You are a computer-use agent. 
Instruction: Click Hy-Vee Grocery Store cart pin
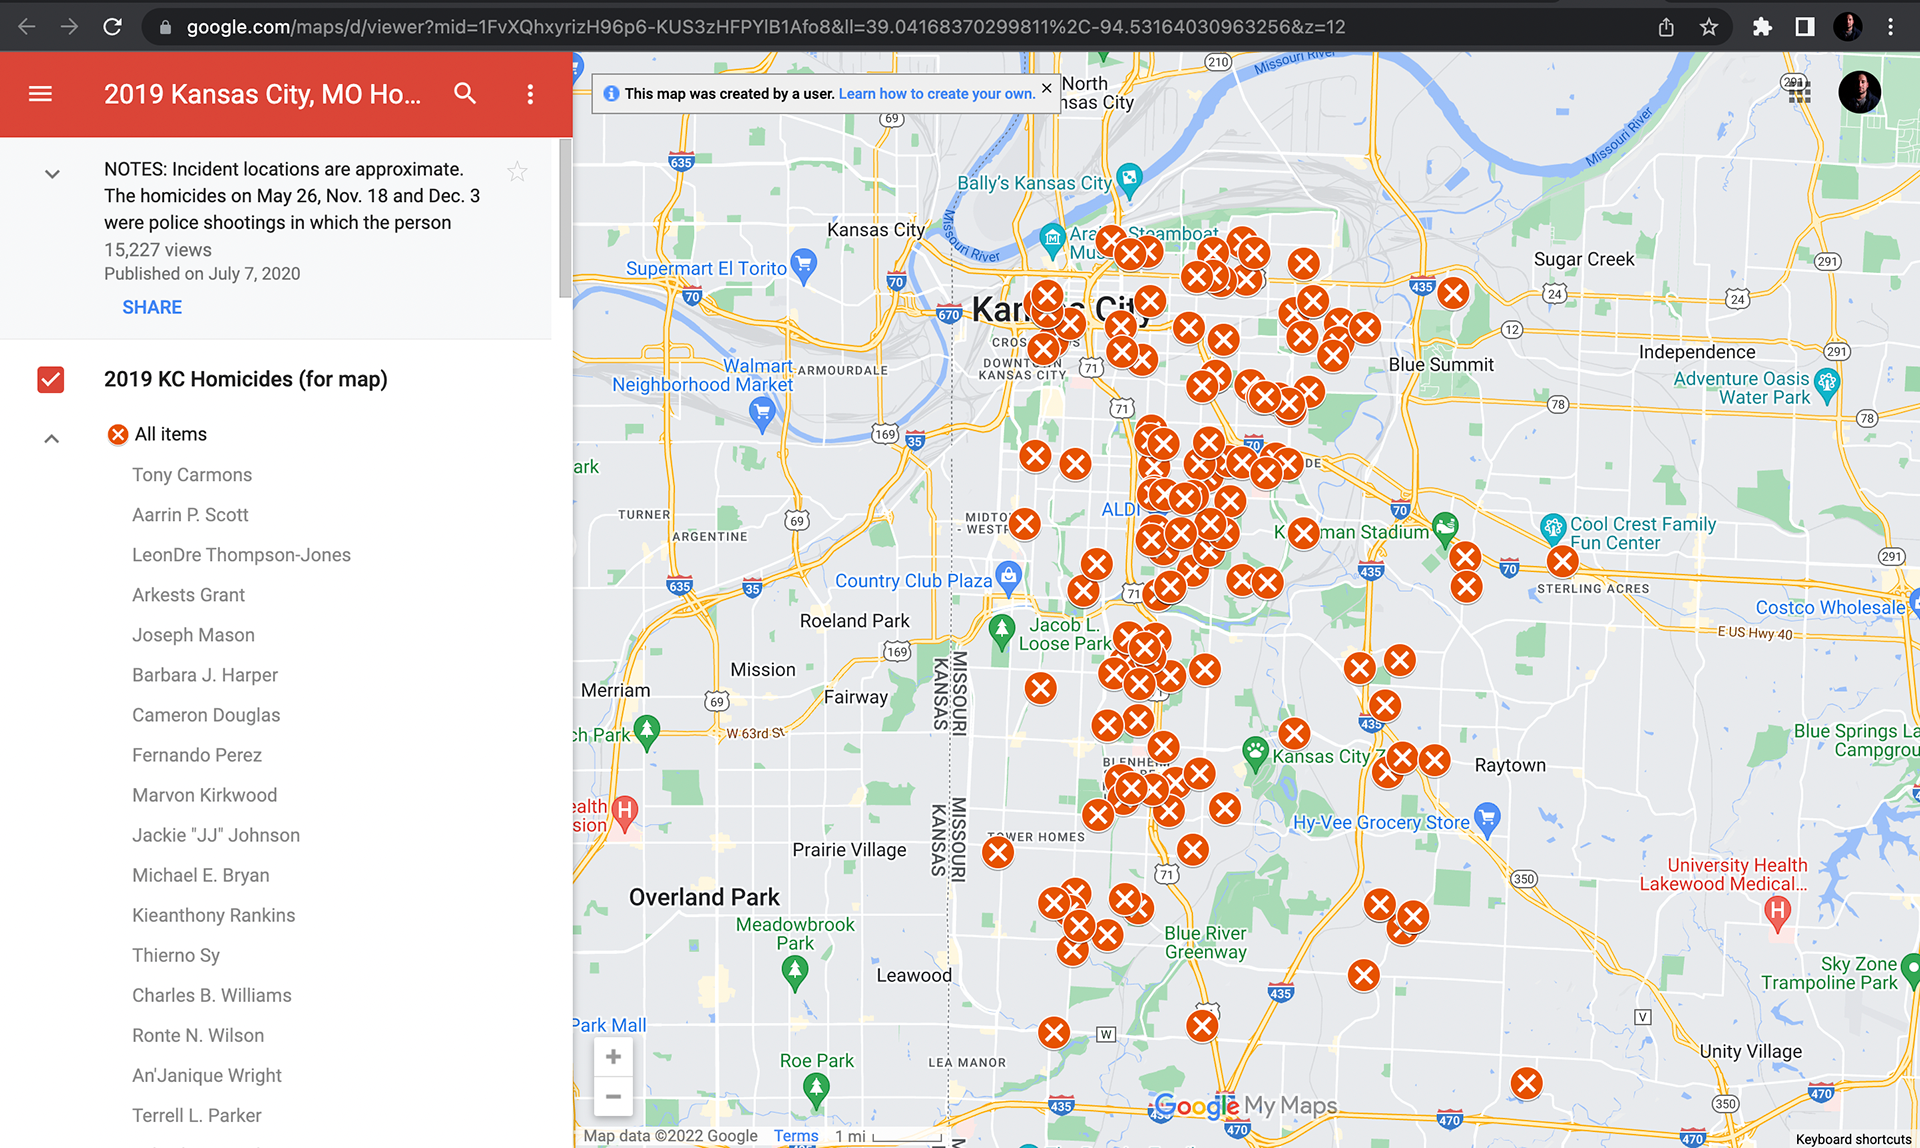point(1487,820)
